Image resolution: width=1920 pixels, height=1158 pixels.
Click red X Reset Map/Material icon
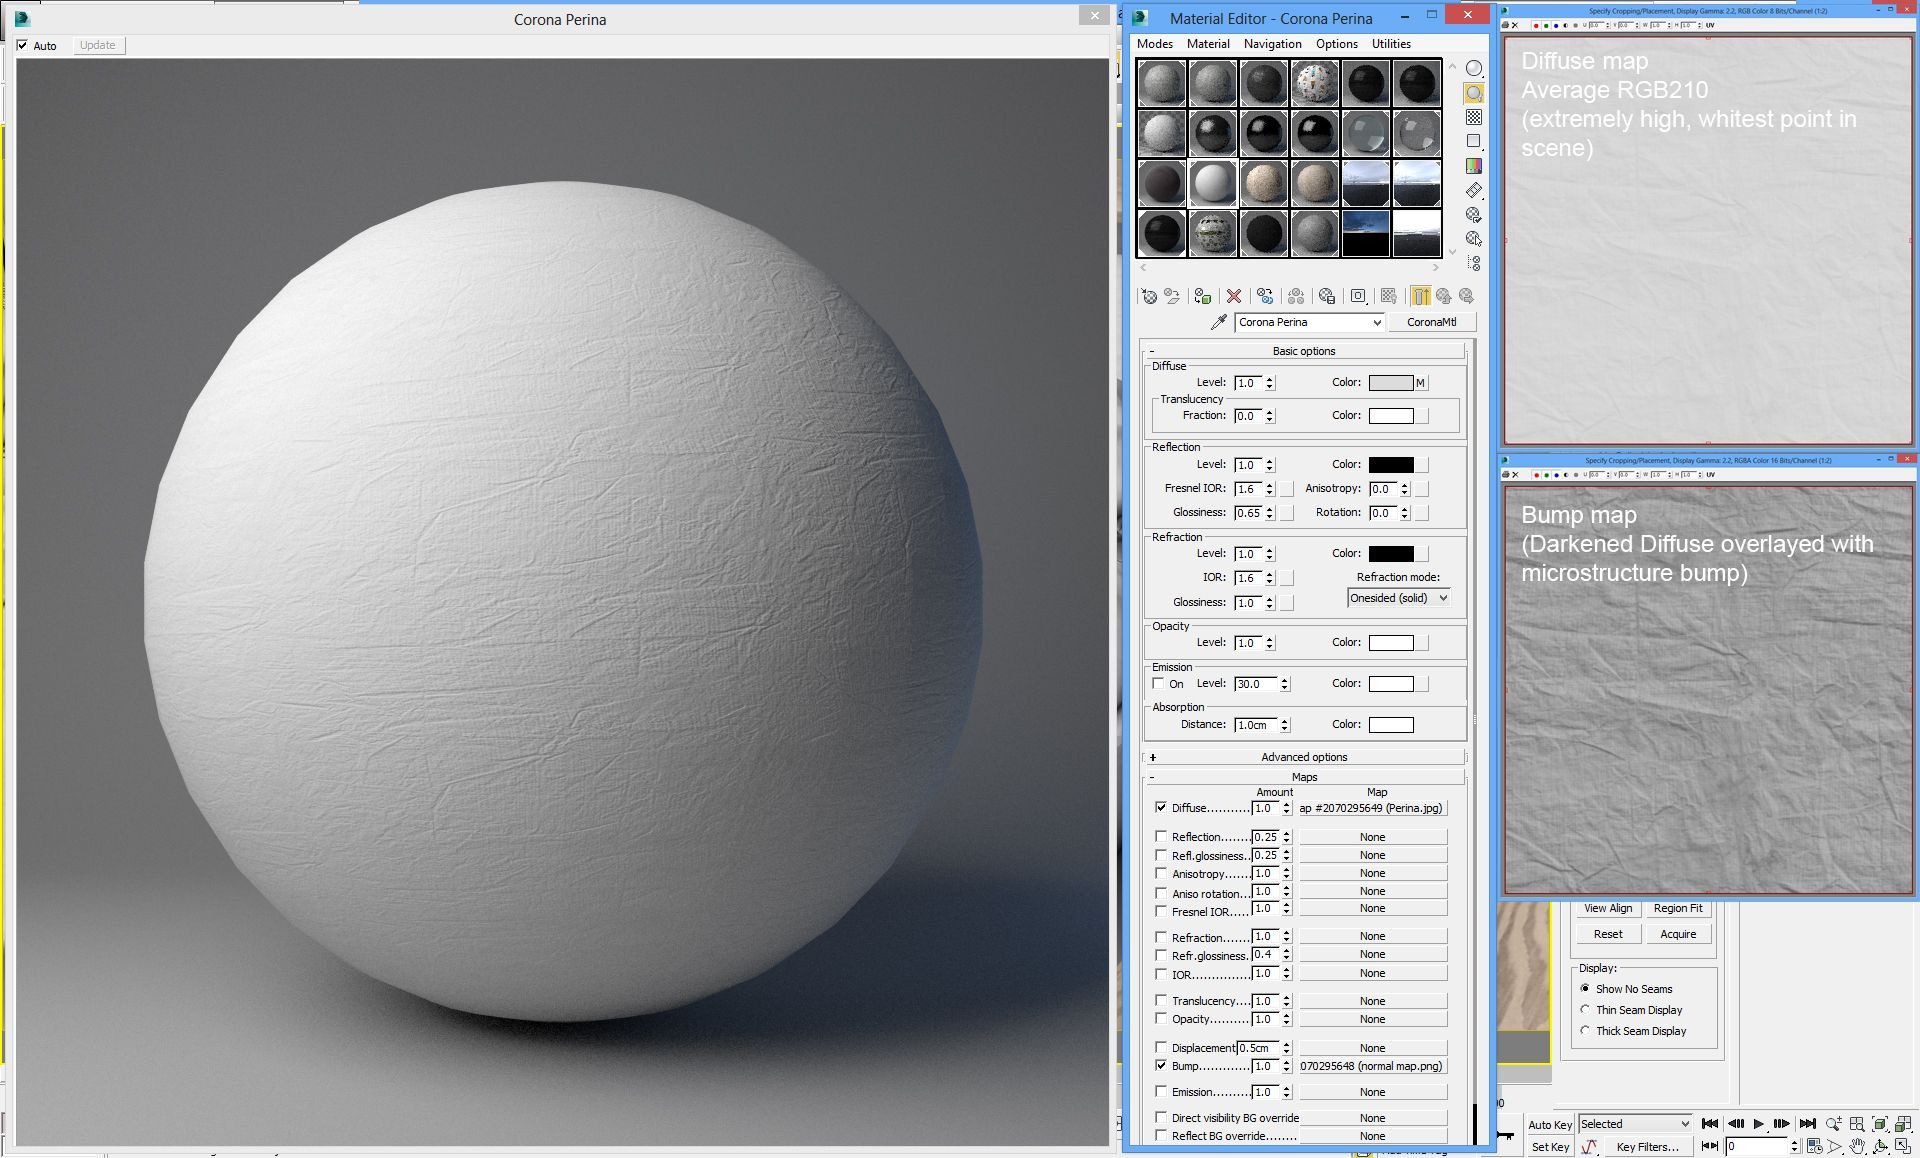(1234, 297)
